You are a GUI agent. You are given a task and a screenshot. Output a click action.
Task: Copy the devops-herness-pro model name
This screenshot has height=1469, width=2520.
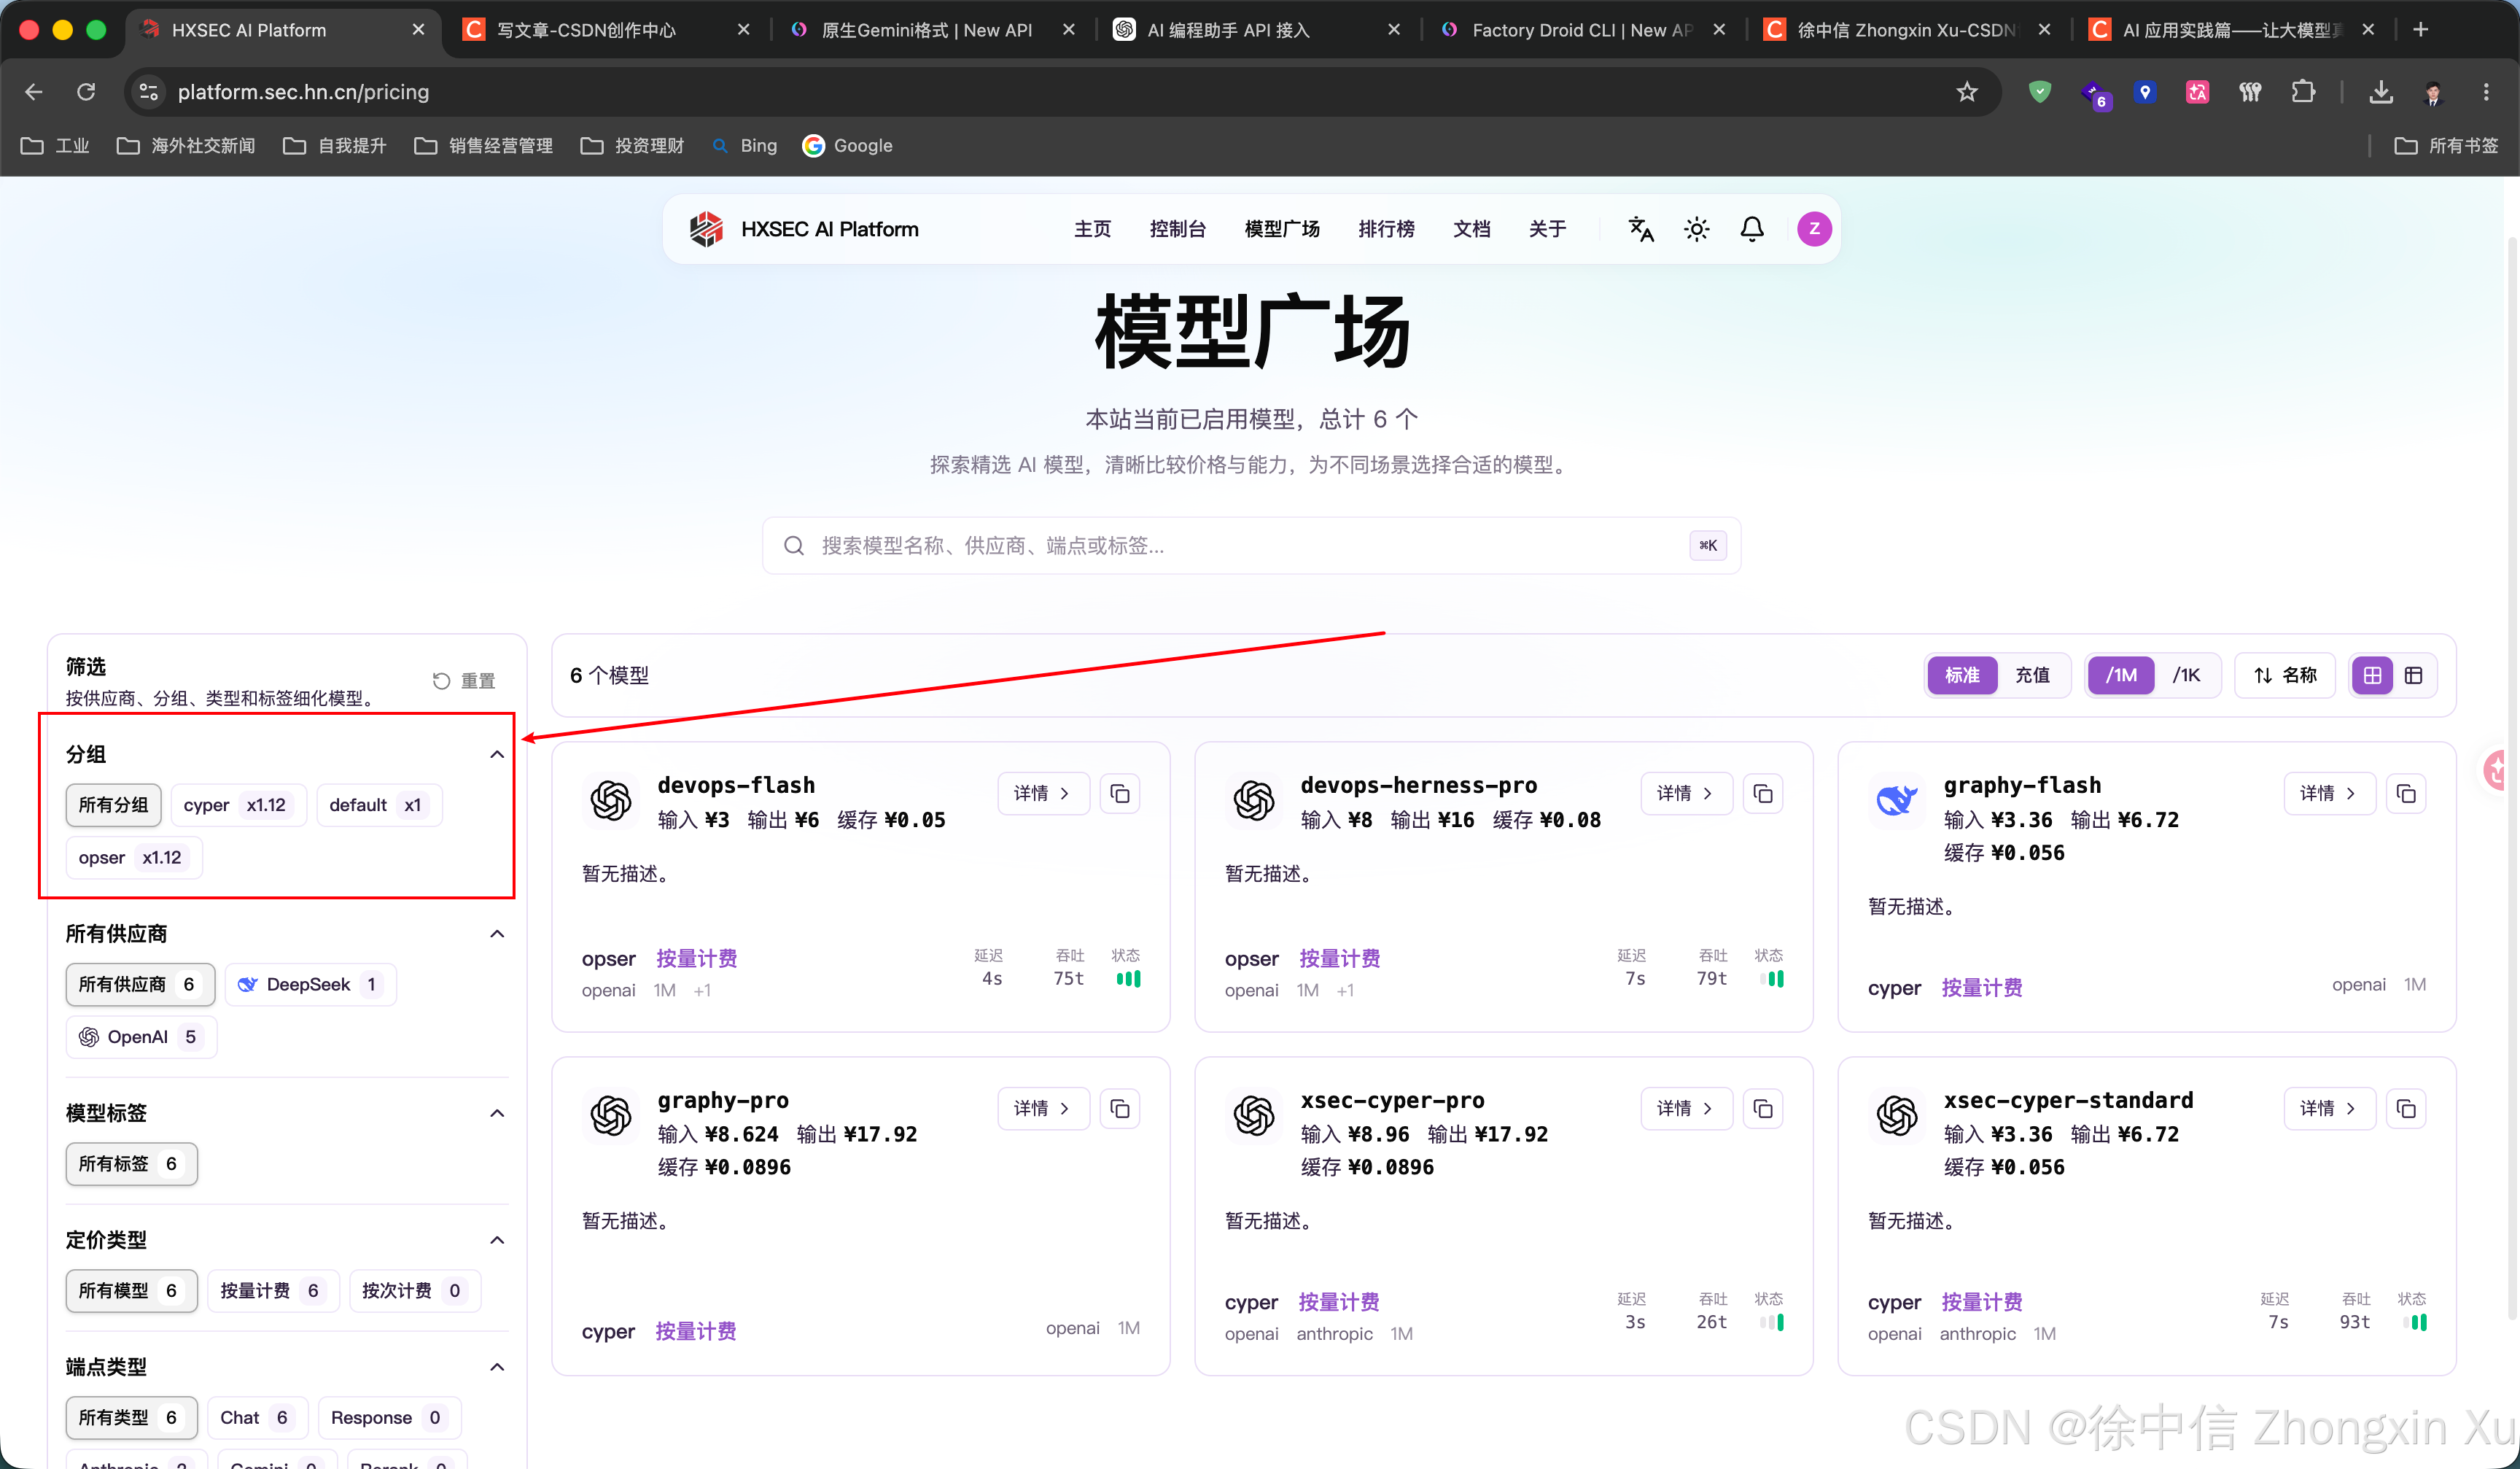click(x=1763, y=794)
